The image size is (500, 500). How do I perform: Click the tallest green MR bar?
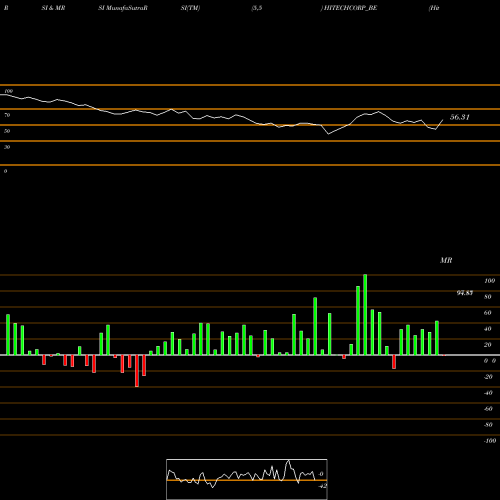[x=365, y=315]
